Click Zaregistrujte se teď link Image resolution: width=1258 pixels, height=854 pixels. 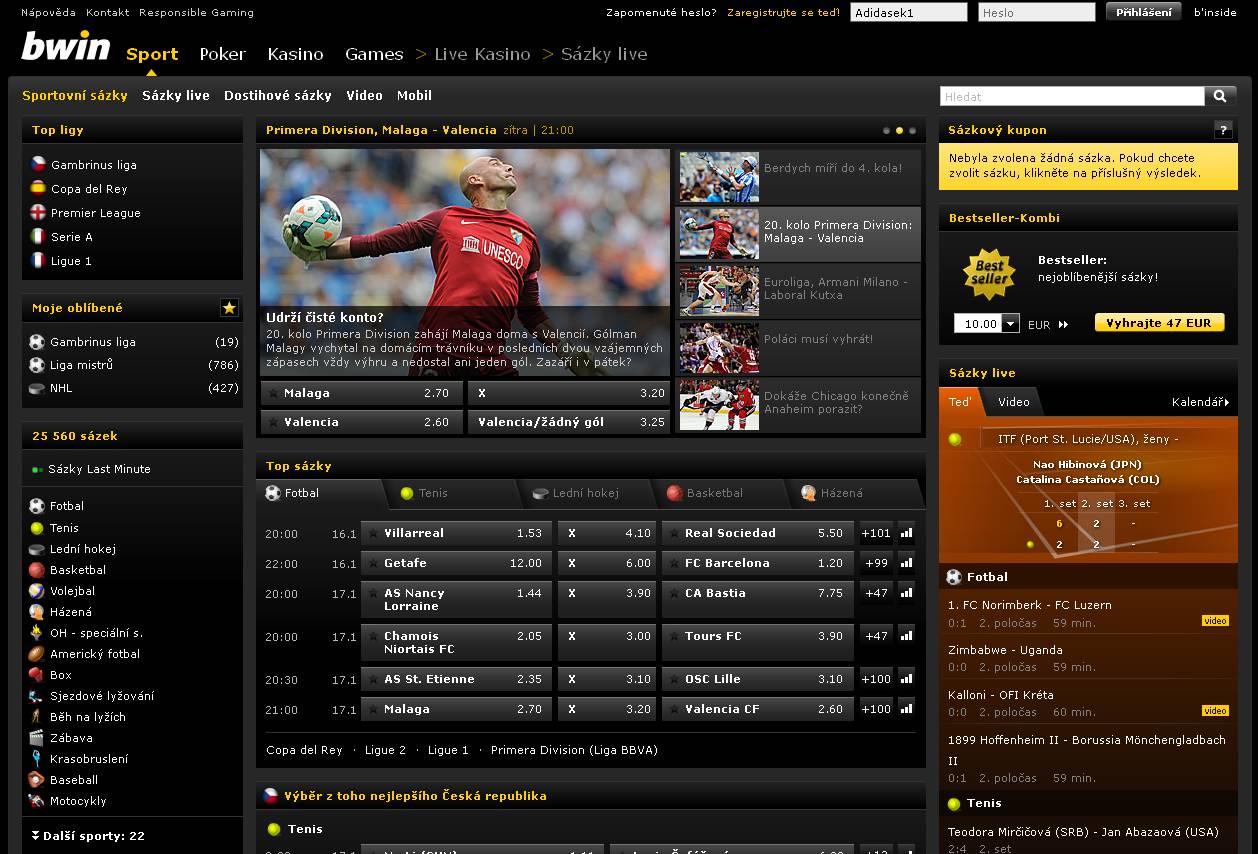783,13
